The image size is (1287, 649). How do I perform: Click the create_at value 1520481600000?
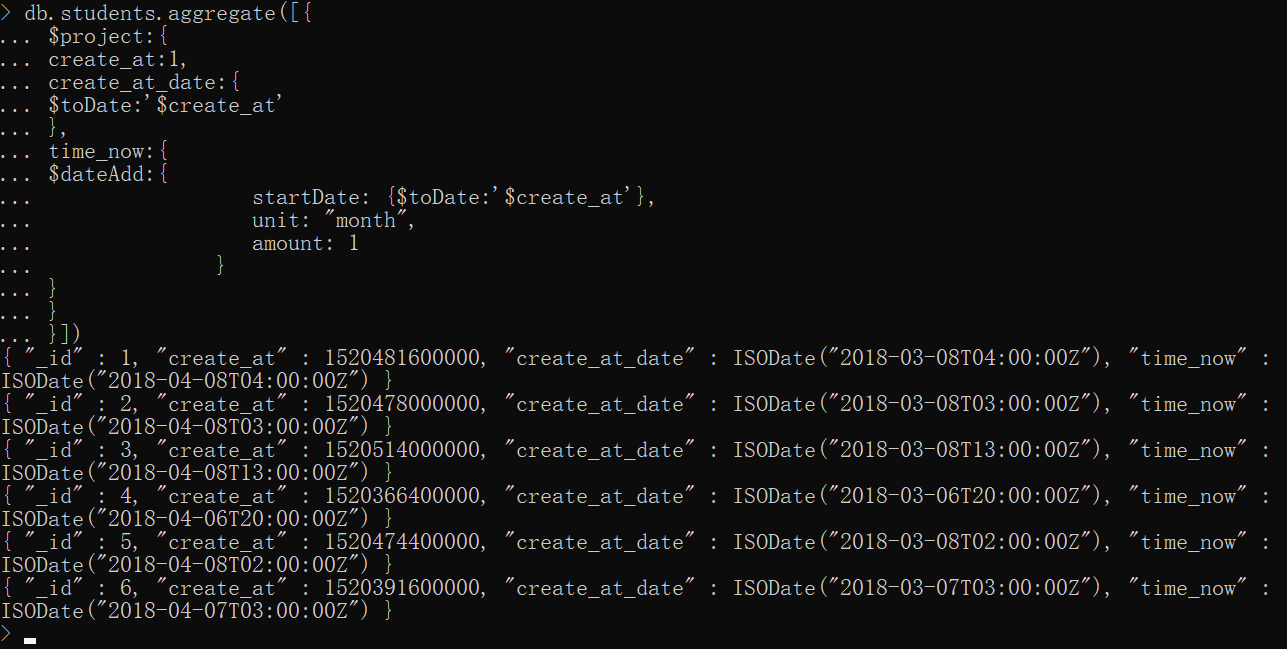[x=403, y=358]
